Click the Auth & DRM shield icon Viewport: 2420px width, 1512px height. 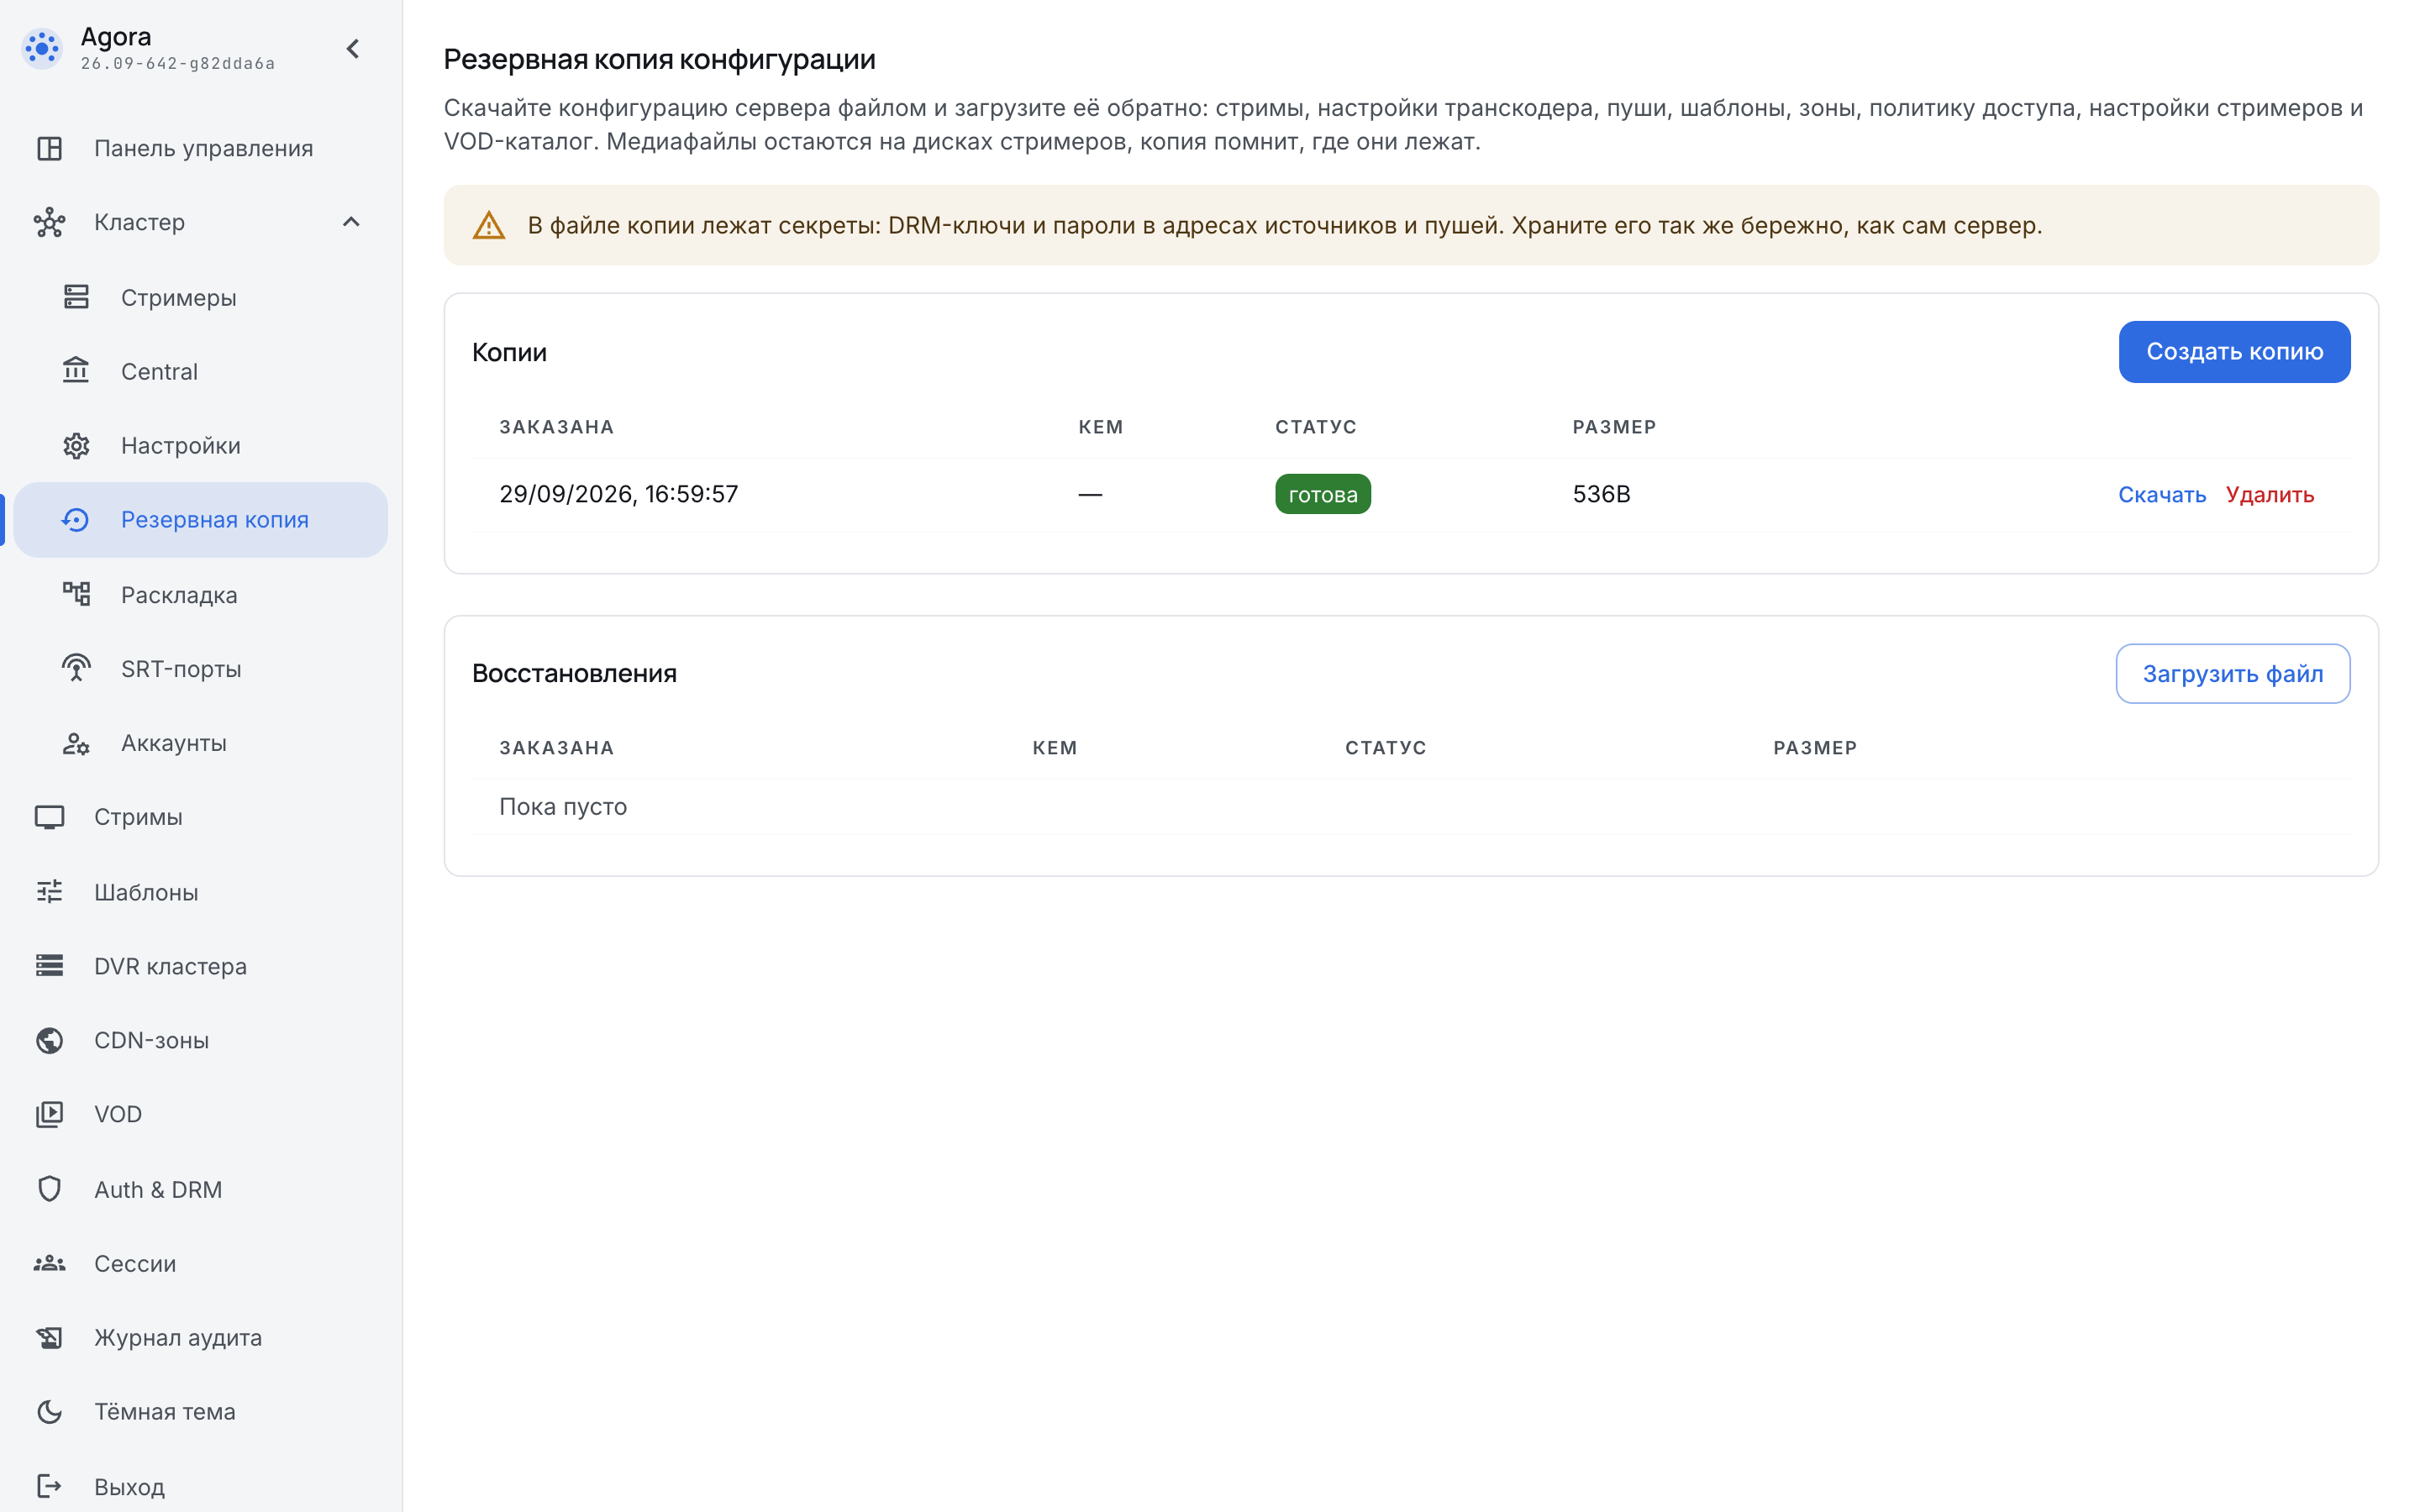(49, 1189)
